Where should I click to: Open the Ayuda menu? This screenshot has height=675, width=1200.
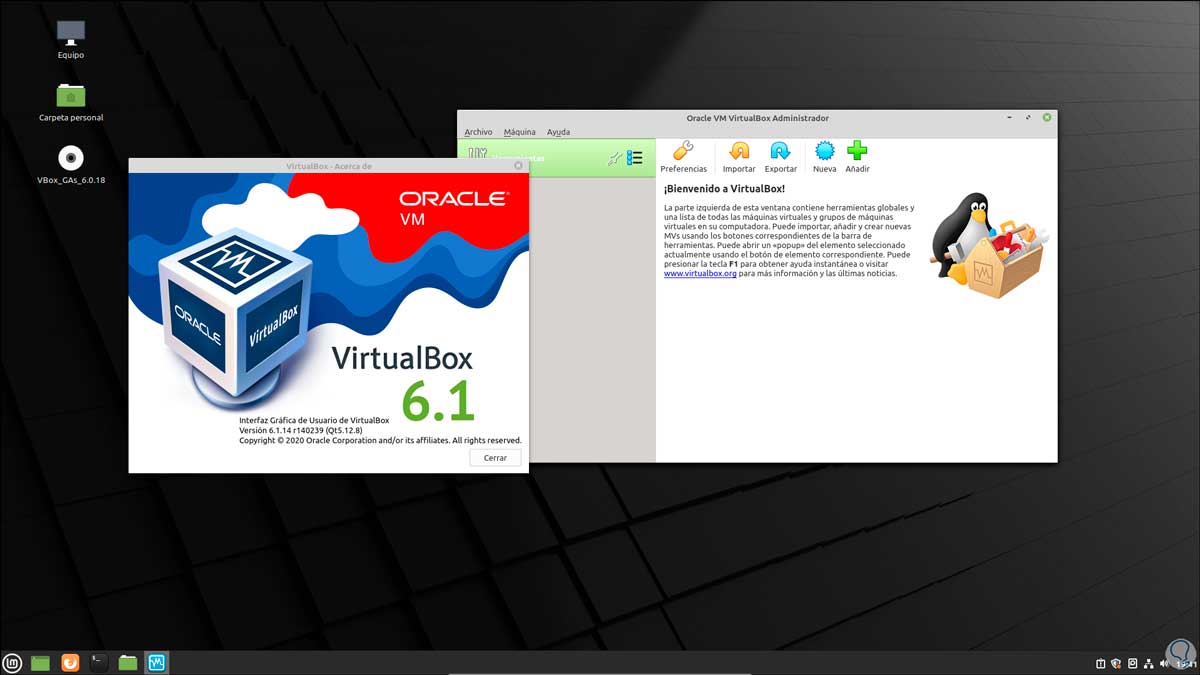[x=558, y=132]
